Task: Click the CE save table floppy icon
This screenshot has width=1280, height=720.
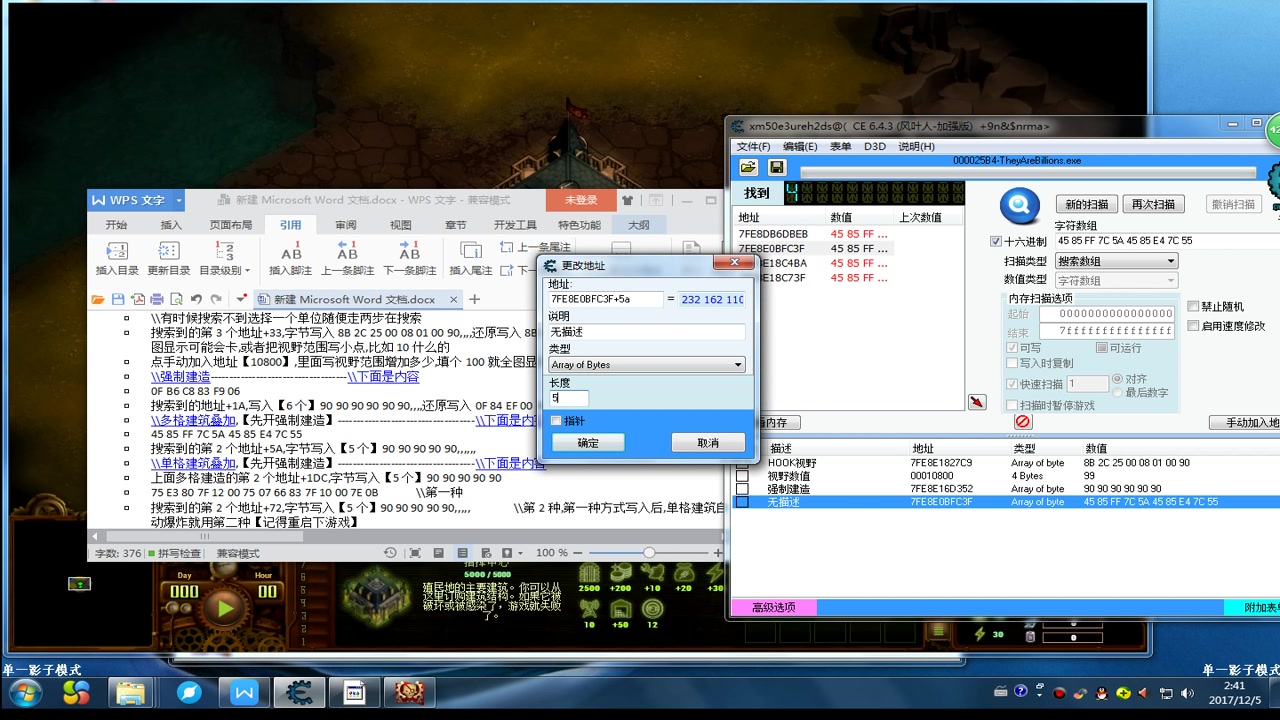Action: tap(777, 167)
